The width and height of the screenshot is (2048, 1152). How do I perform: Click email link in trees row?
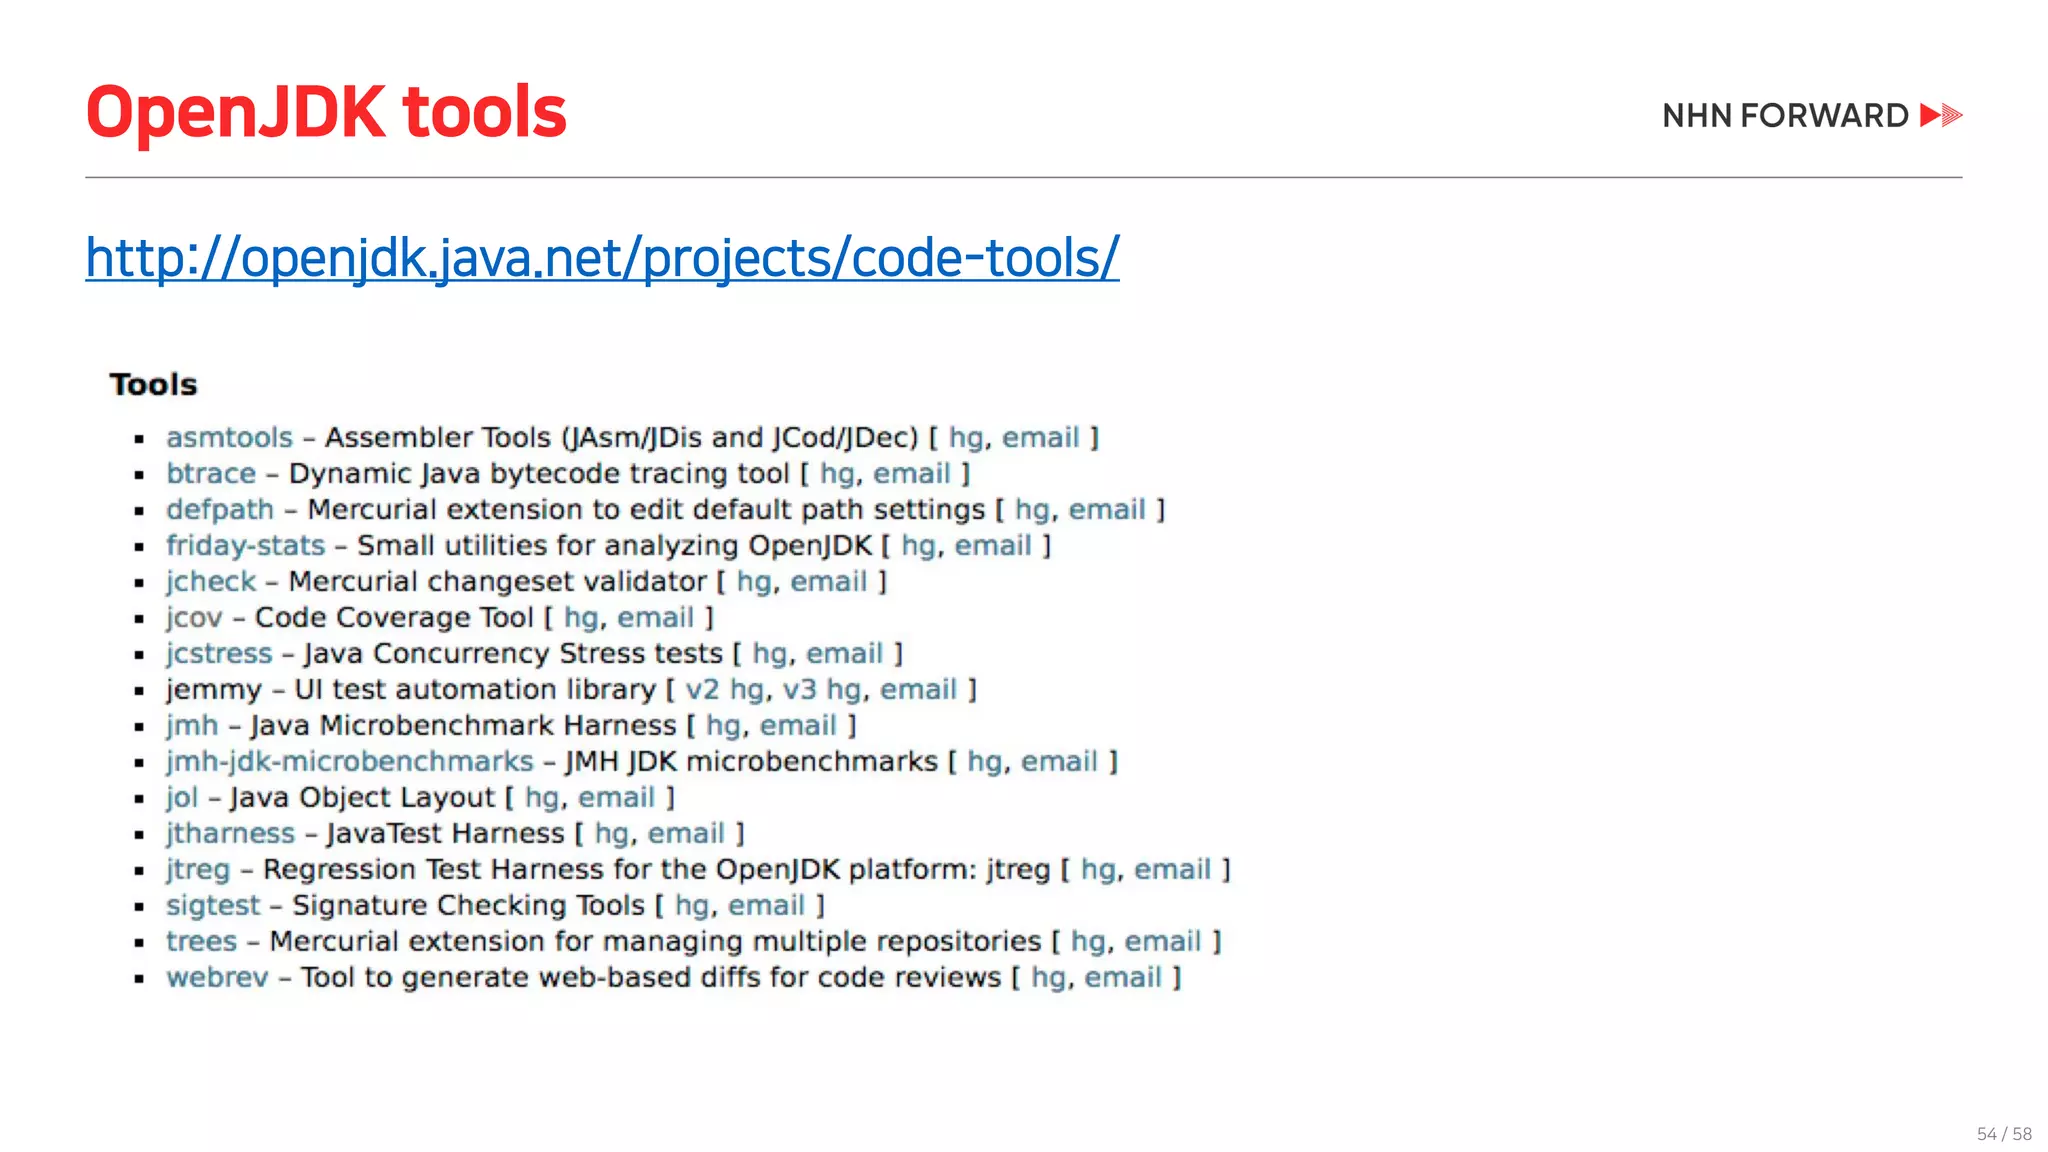[1163, 942]
